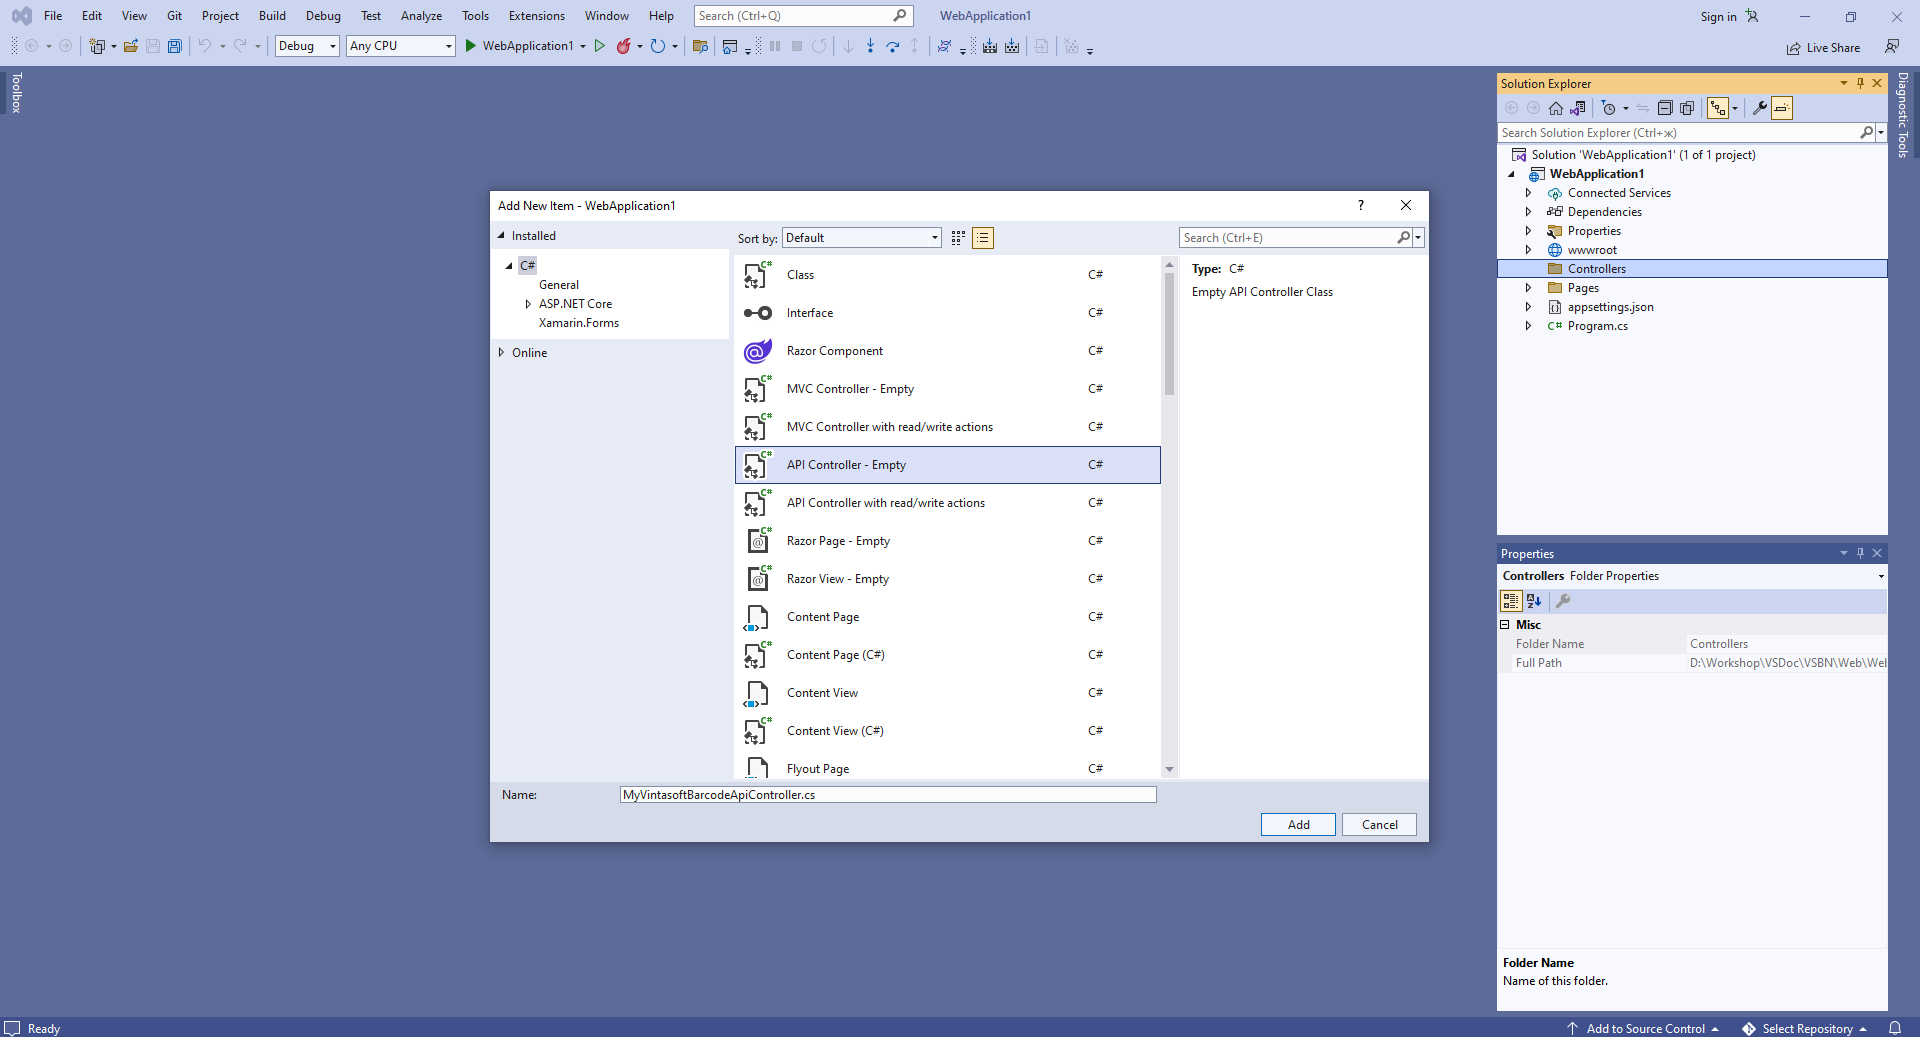1920x1037 pixels.
Task: Open the Build menu
Action: click(272, 16)
